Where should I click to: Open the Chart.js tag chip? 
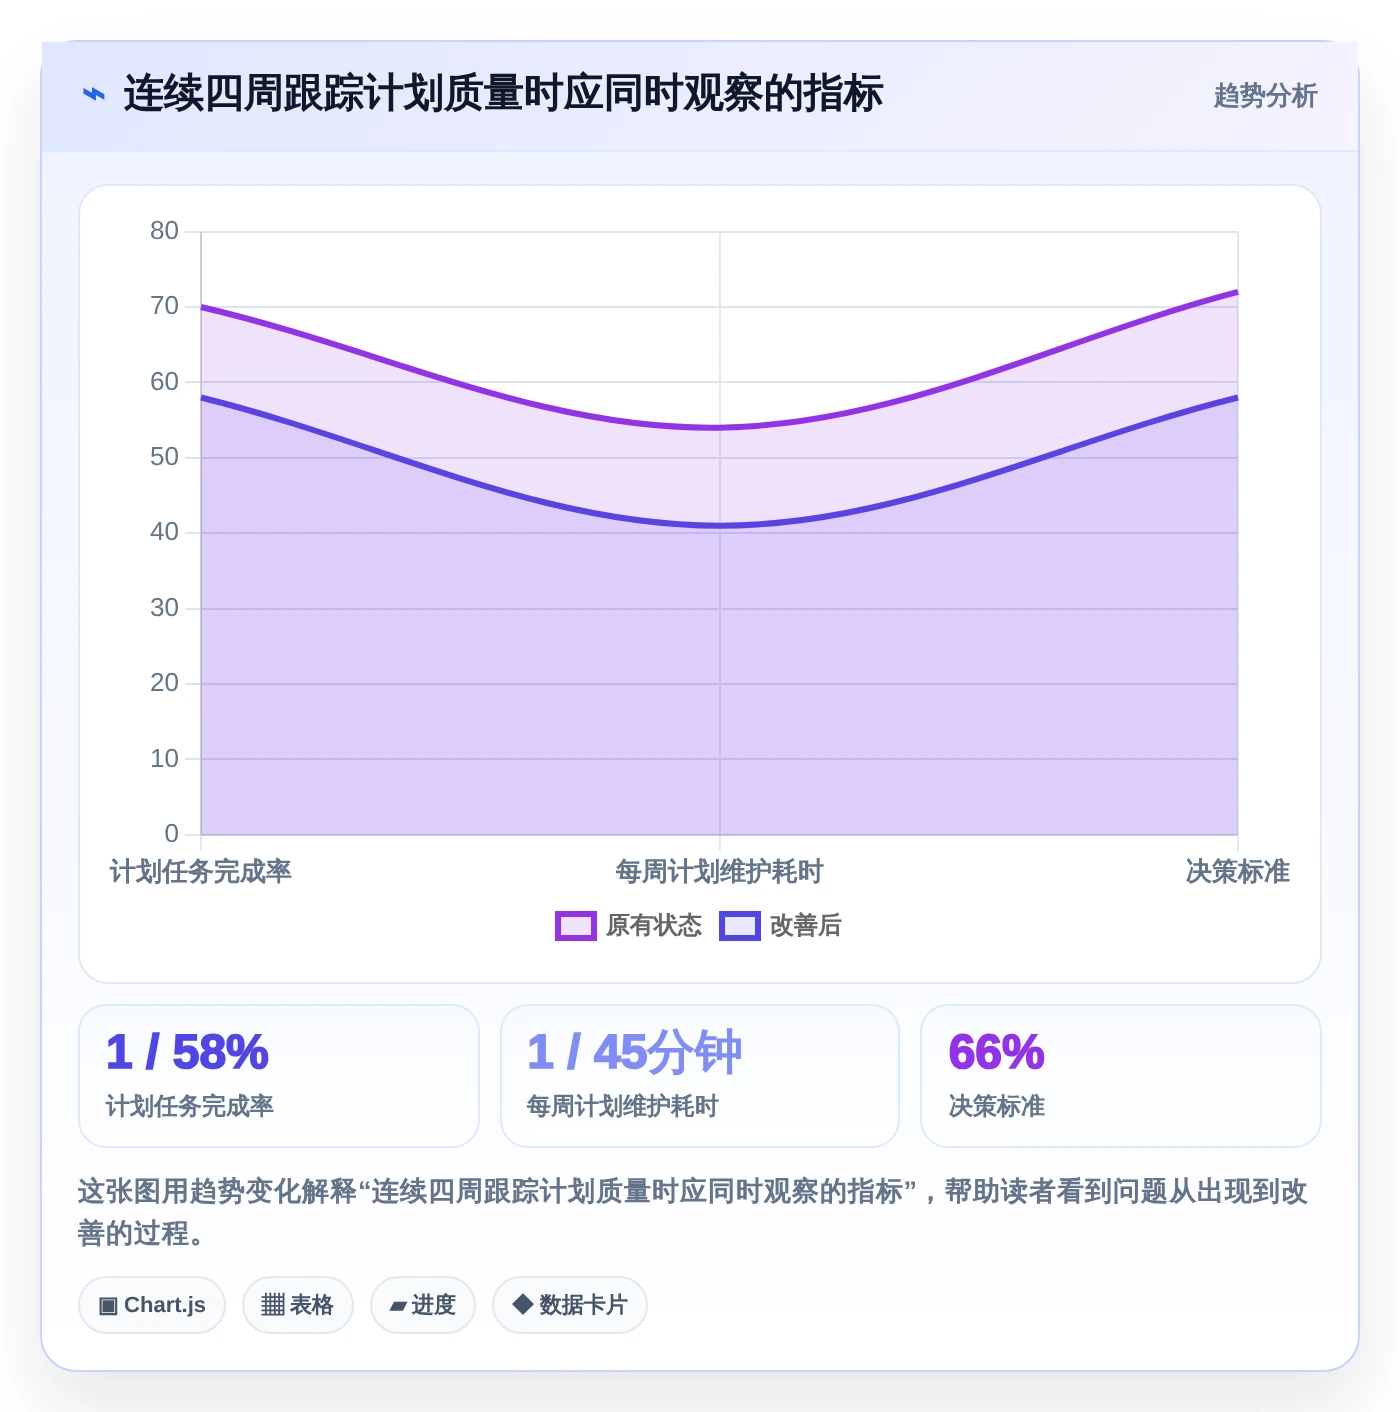pyautogui.click(x=152, y=1305)
